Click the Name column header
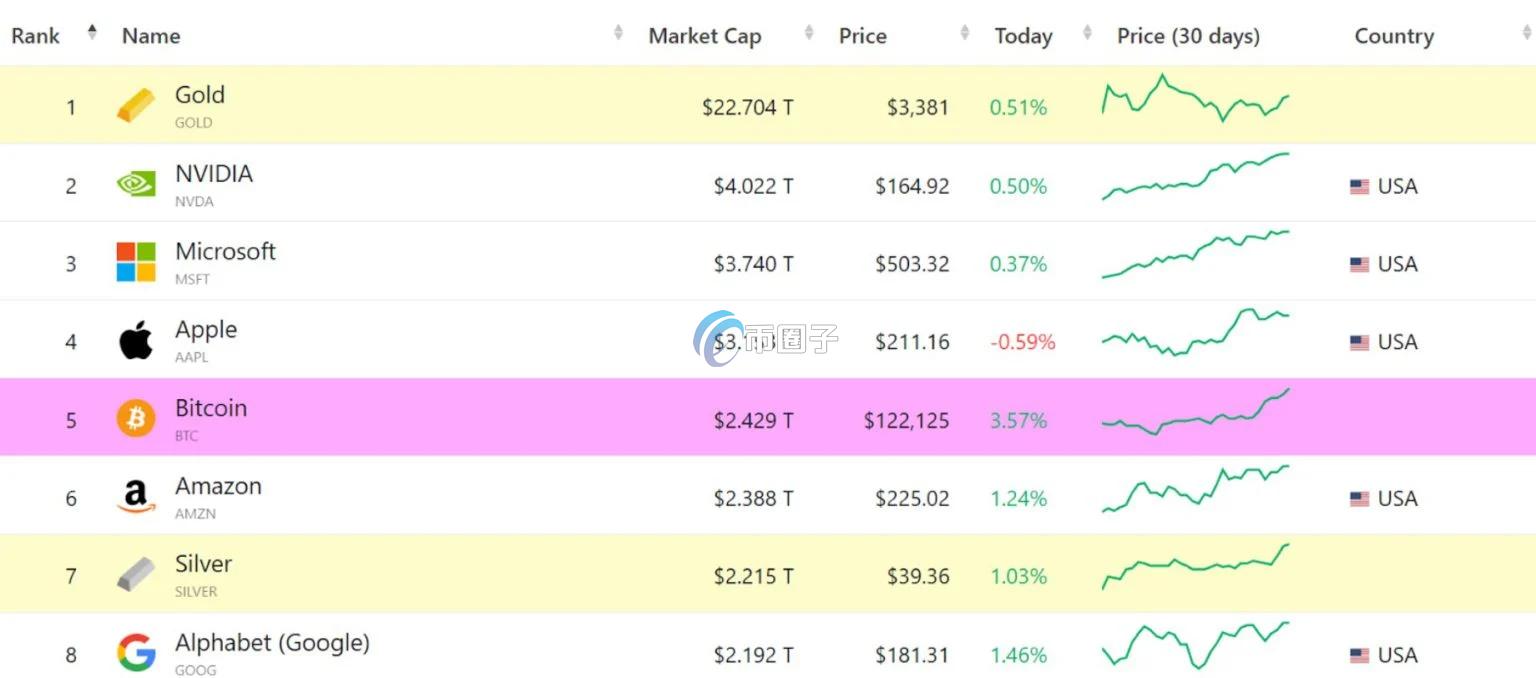1536x678 pixels. tap(151, 36)
